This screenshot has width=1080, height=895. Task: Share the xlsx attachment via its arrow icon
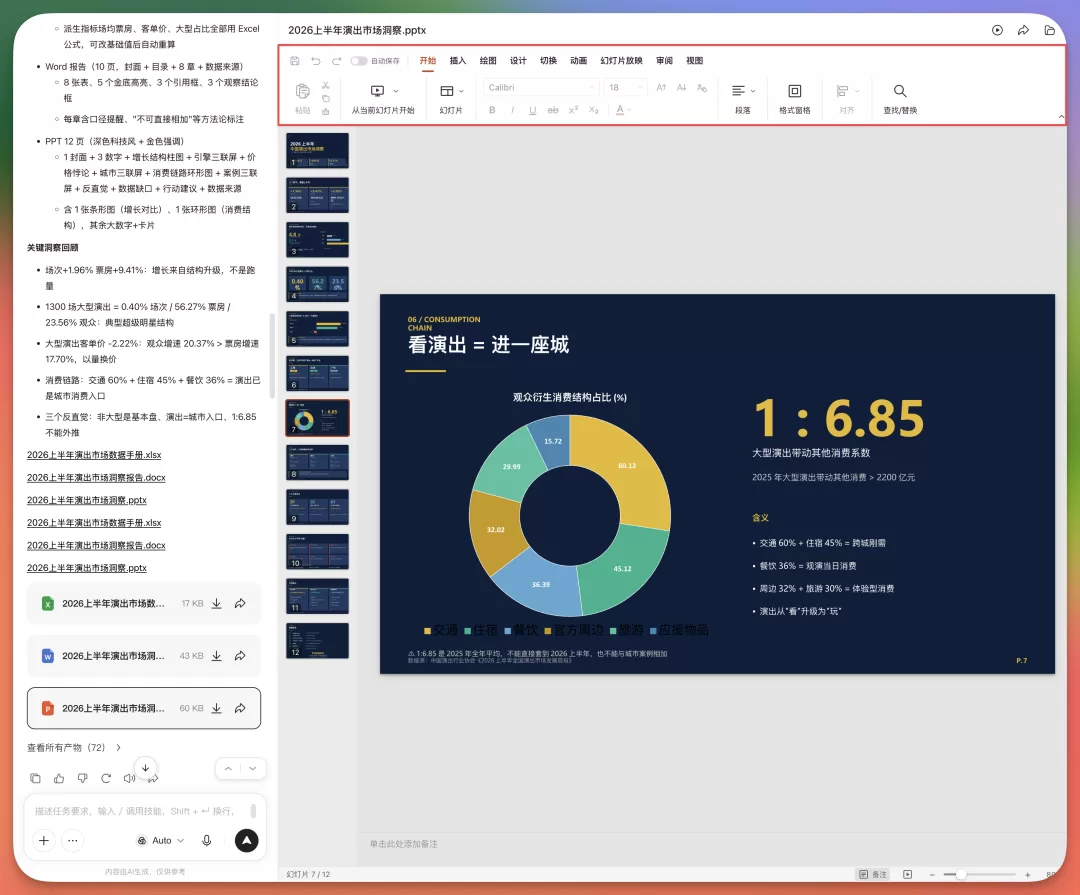[240, 604]
